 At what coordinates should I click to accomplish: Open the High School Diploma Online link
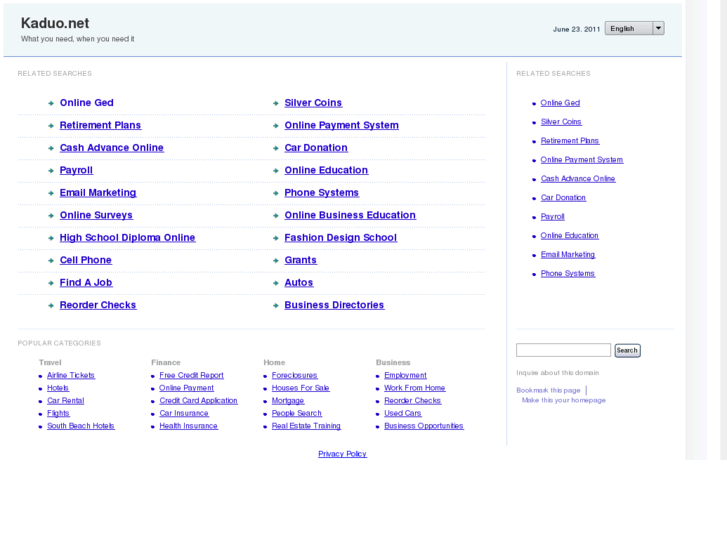127,237
